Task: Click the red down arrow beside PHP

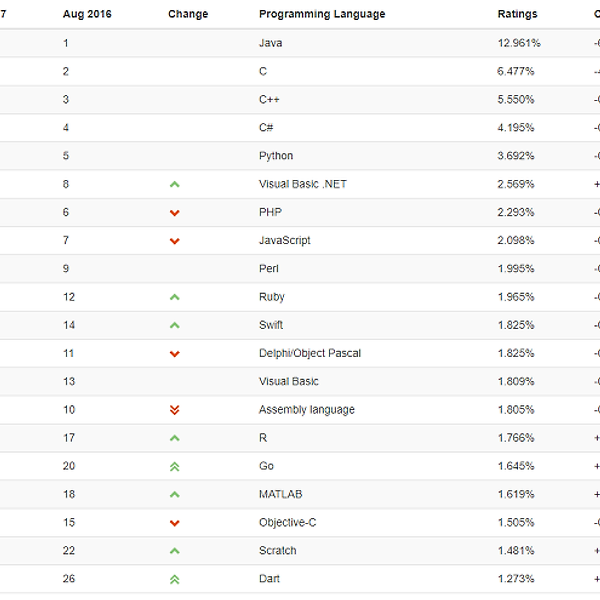Action: (x=174, y=213)
